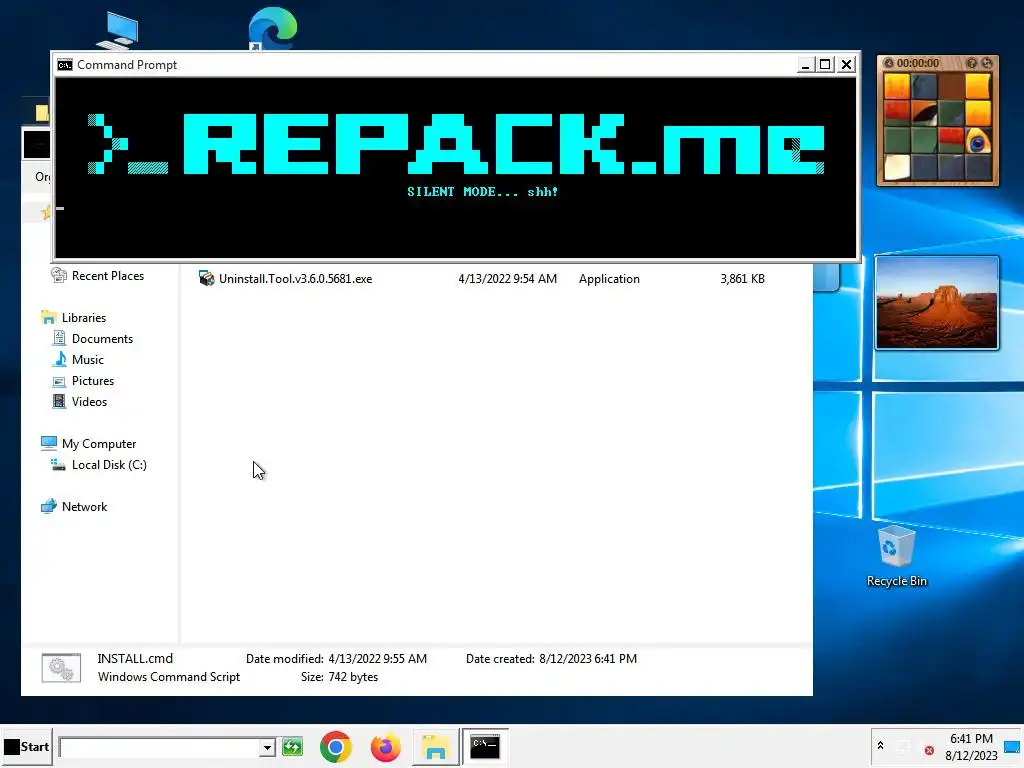Viewport: 1024px width, 768px height.
Task: Click the Uninstall Tool exe file icon
Action: [206, 278]
